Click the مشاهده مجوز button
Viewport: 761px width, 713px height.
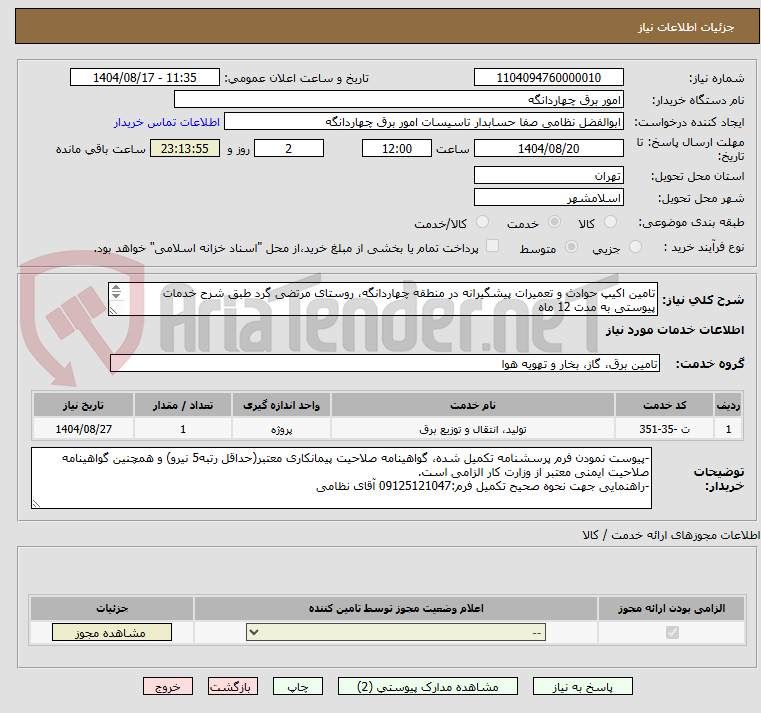112,632
